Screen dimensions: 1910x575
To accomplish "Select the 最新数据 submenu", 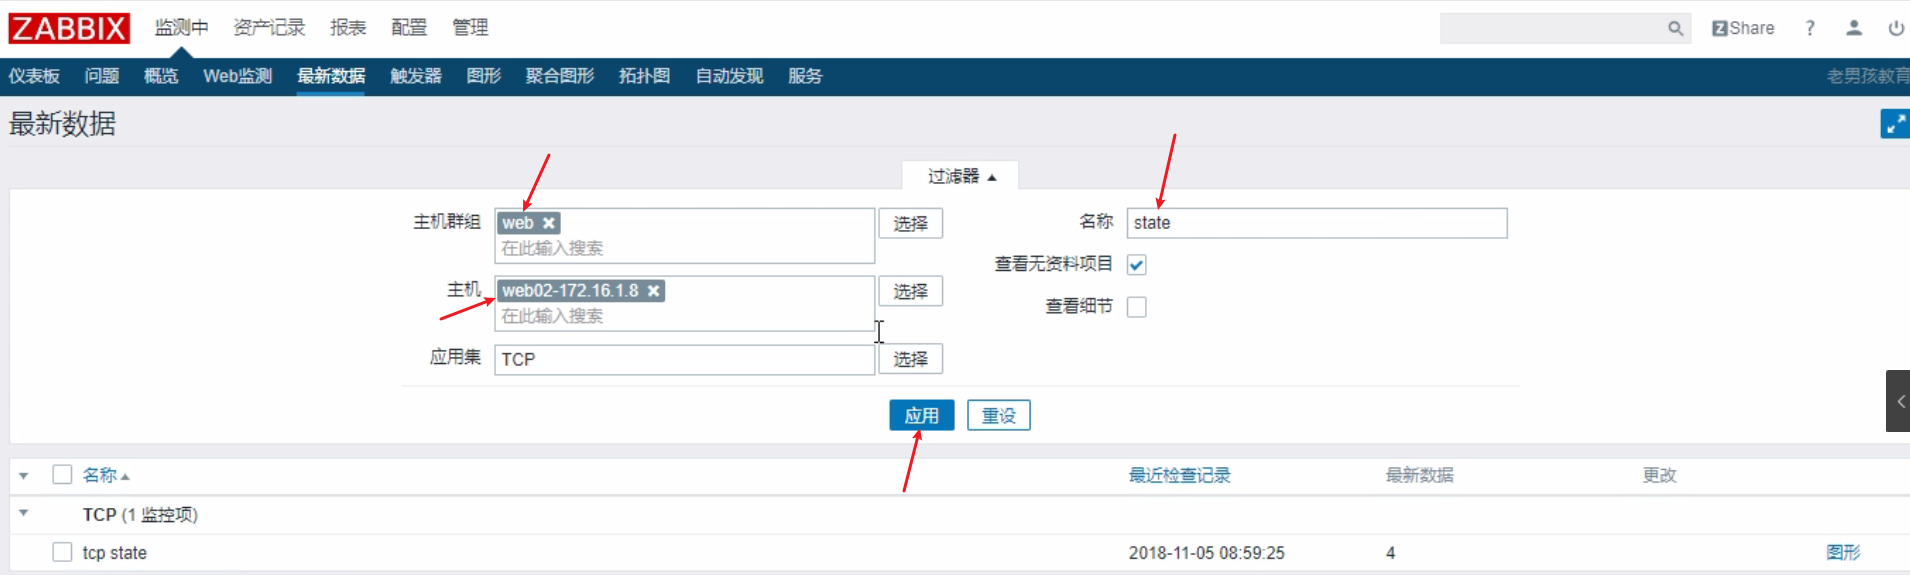I will (x=331, y=76).
